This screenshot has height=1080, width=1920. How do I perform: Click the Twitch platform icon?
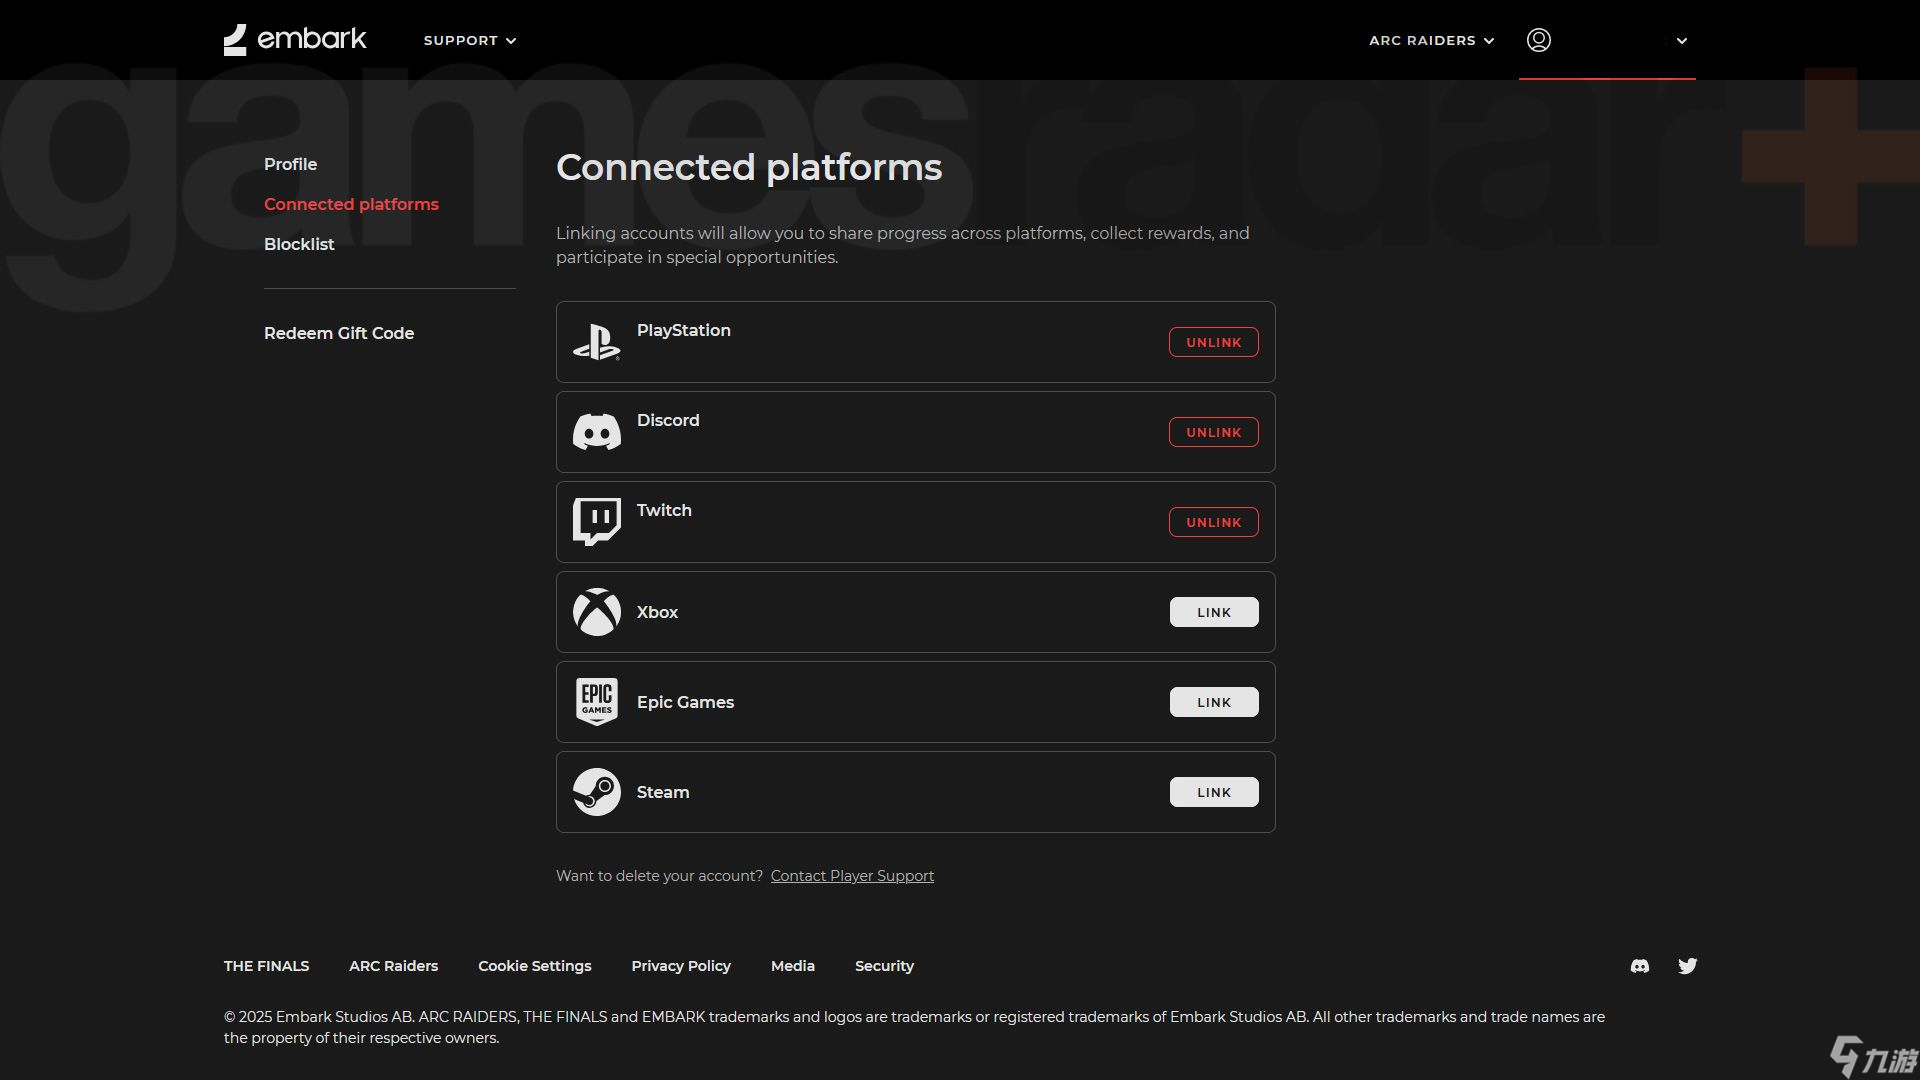[x=596, y=522]
